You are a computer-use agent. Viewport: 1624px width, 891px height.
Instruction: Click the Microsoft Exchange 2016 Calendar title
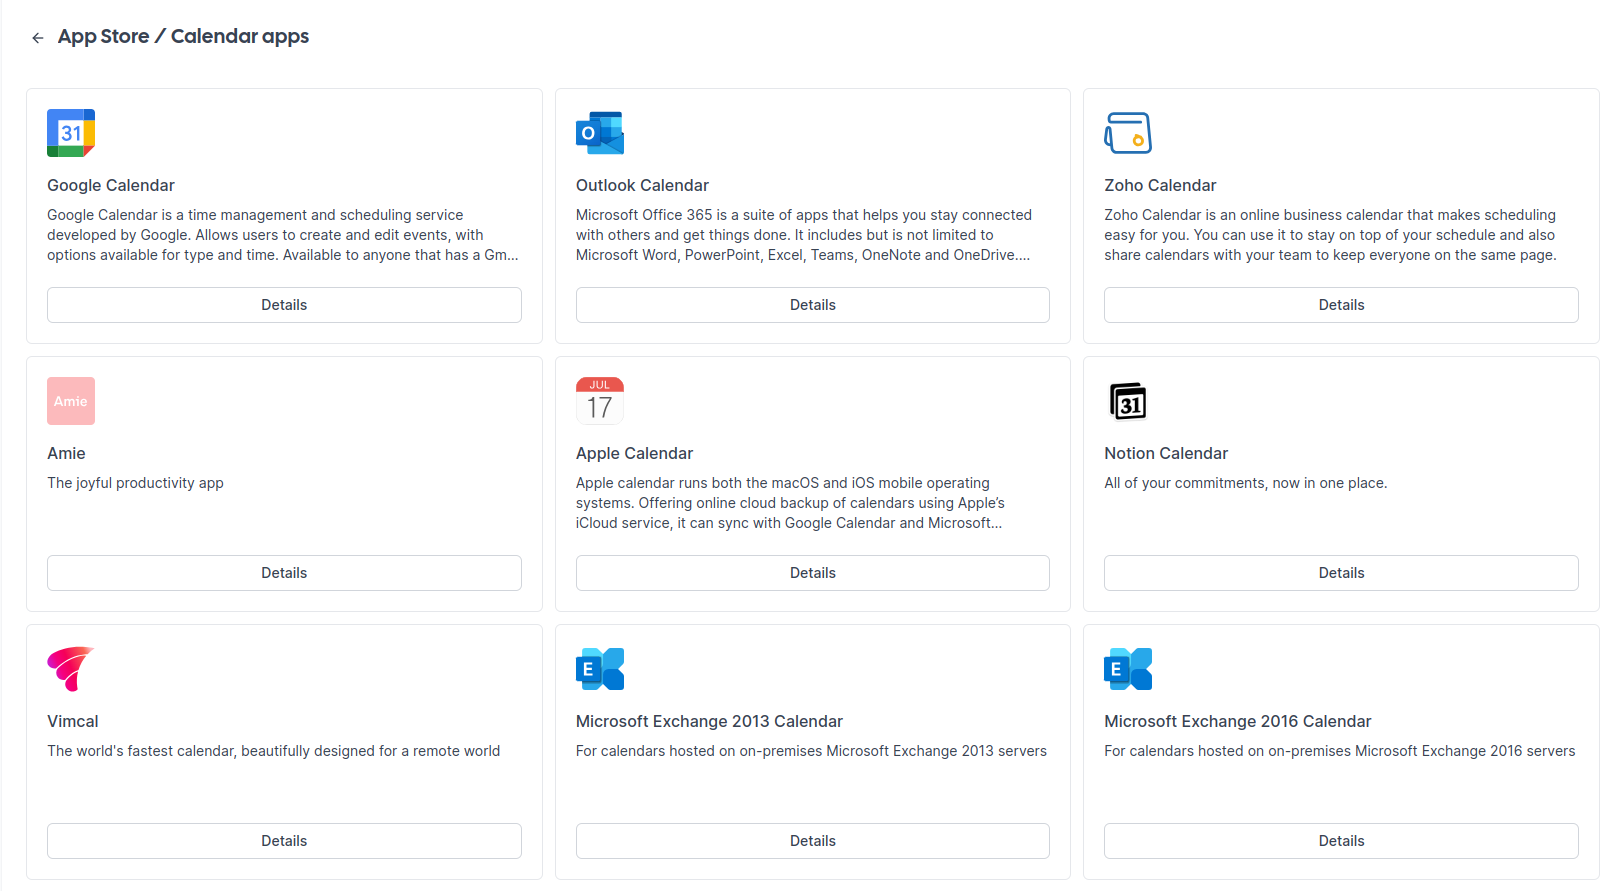(1238, 721)
